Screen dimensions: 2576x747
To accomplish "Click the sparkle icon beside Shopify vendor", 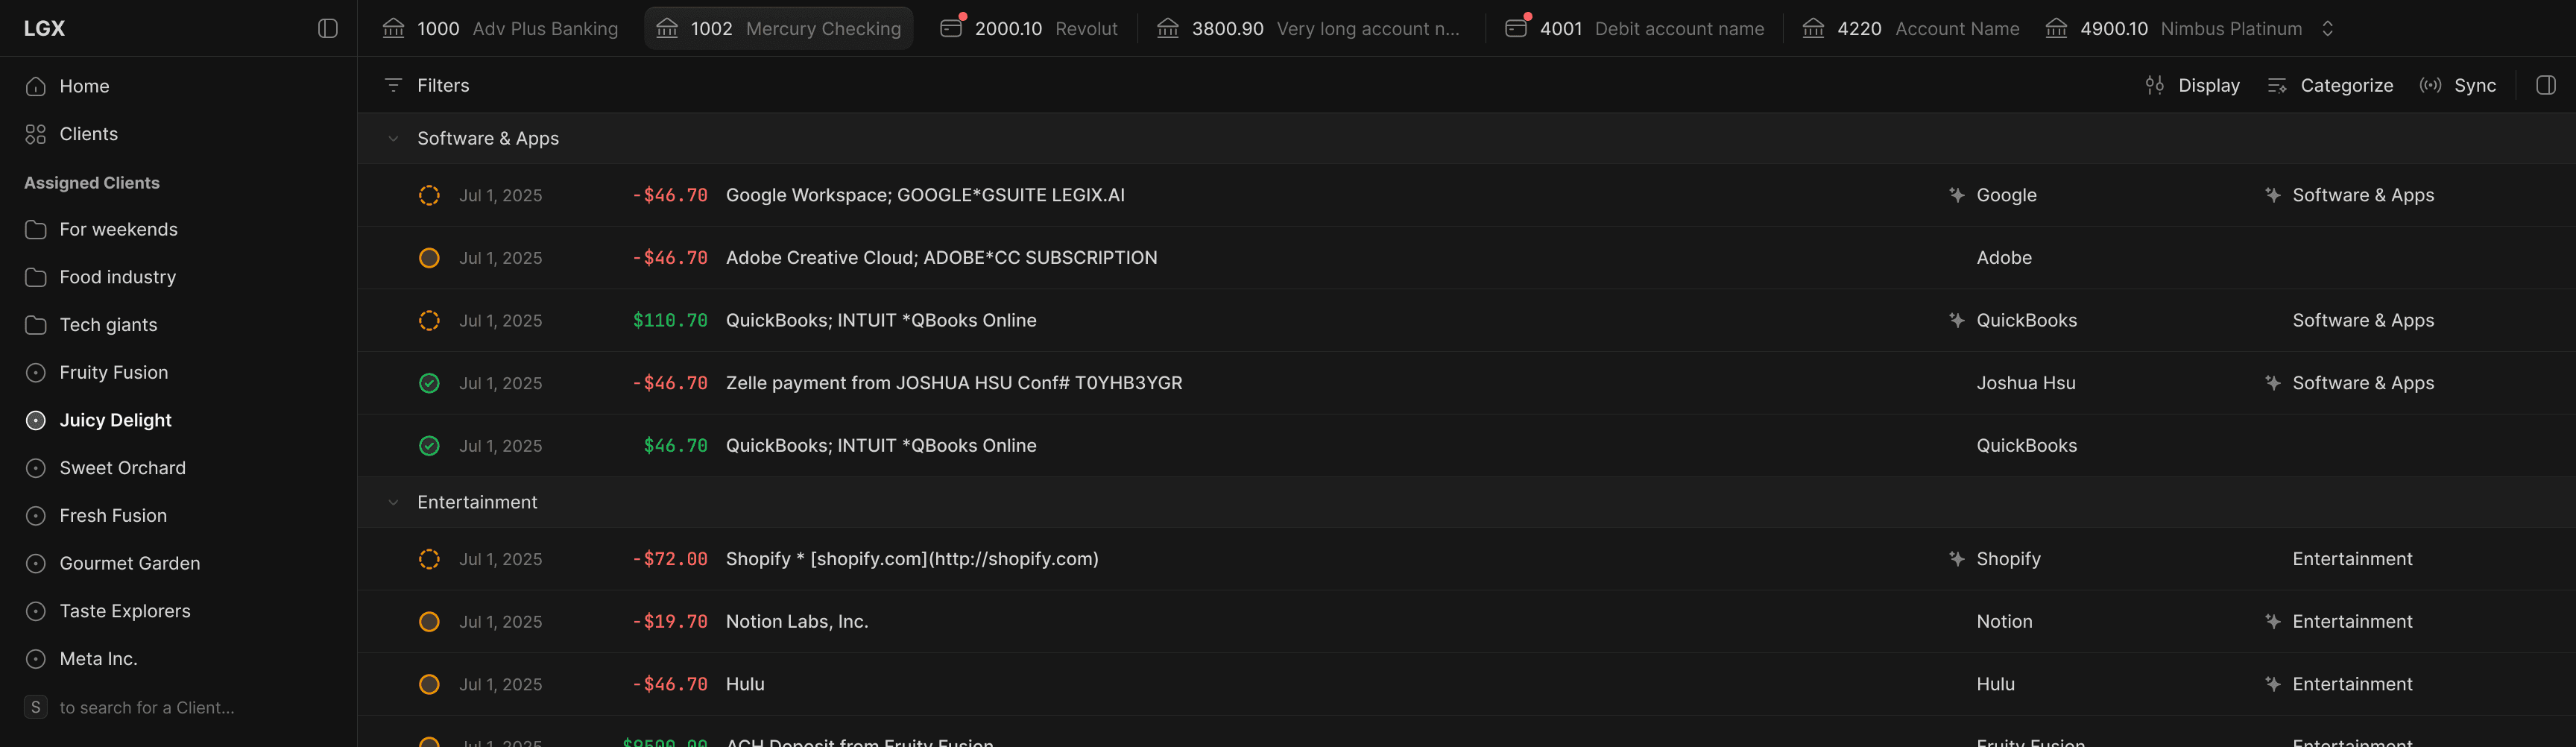I will pos(1957,559).
